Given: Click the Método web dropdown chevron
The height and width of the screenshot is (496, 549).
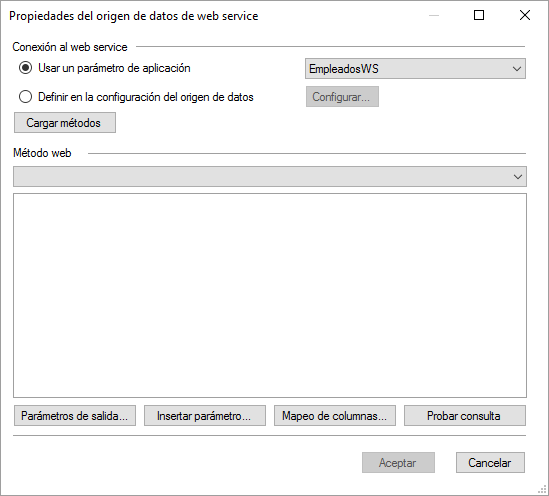Looking at the screenshot, I should 517,177.
